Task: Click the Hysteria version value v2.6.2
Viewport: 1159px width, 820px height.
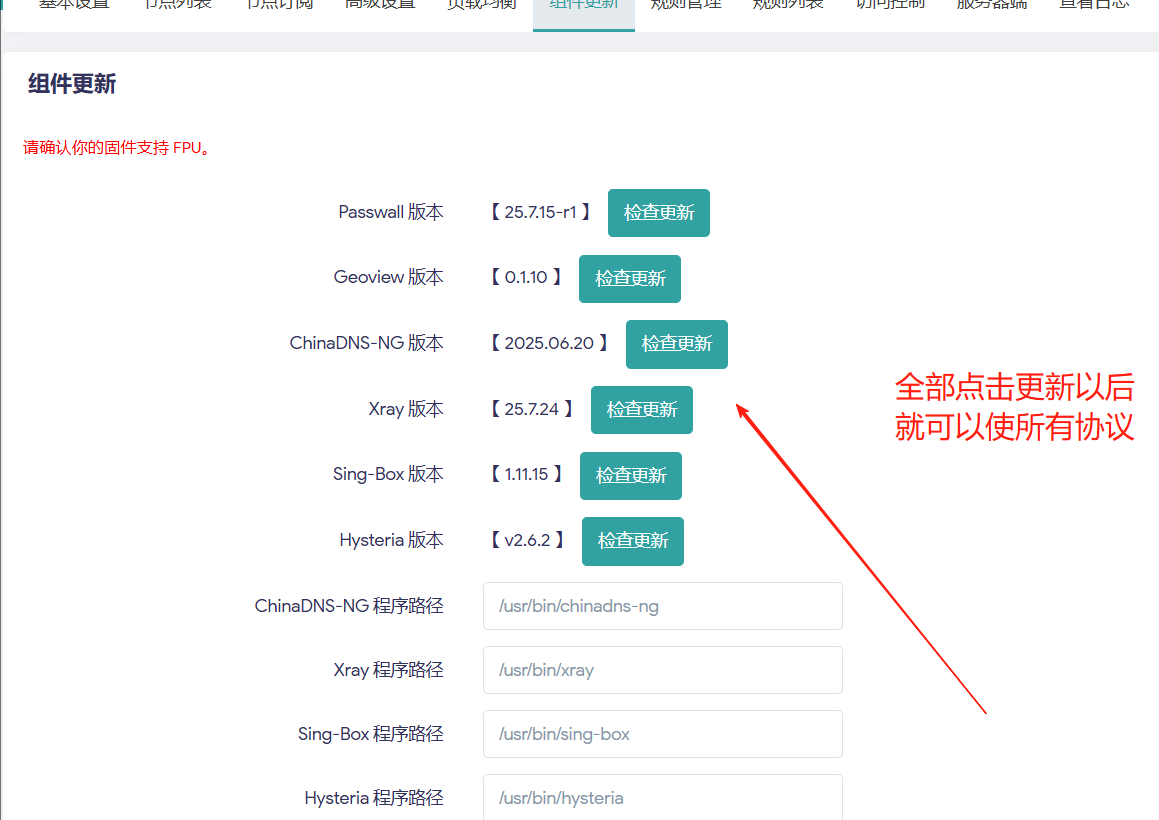Action: (x=527, y=541)
